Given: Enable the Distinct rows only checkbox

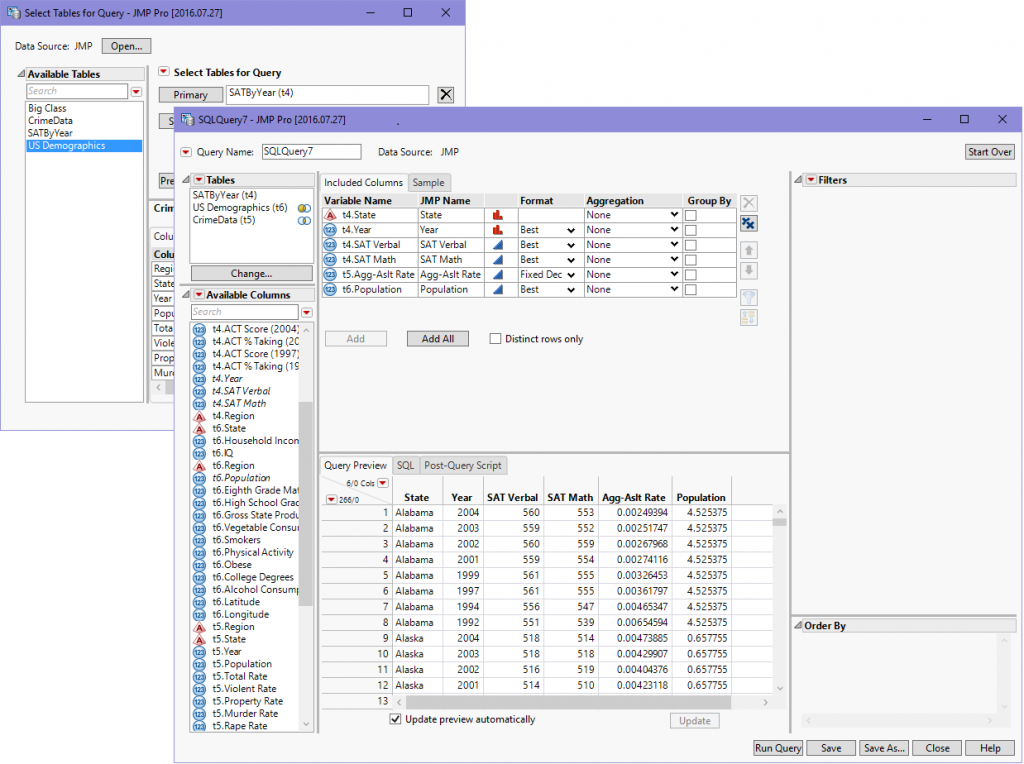Looking at the screenshot, I should [495, 339].
